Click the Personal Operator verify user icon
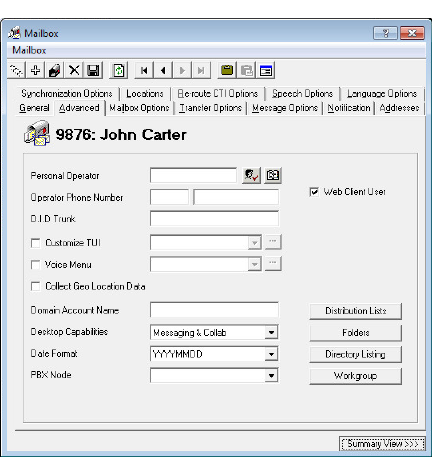 coord(251,175)
